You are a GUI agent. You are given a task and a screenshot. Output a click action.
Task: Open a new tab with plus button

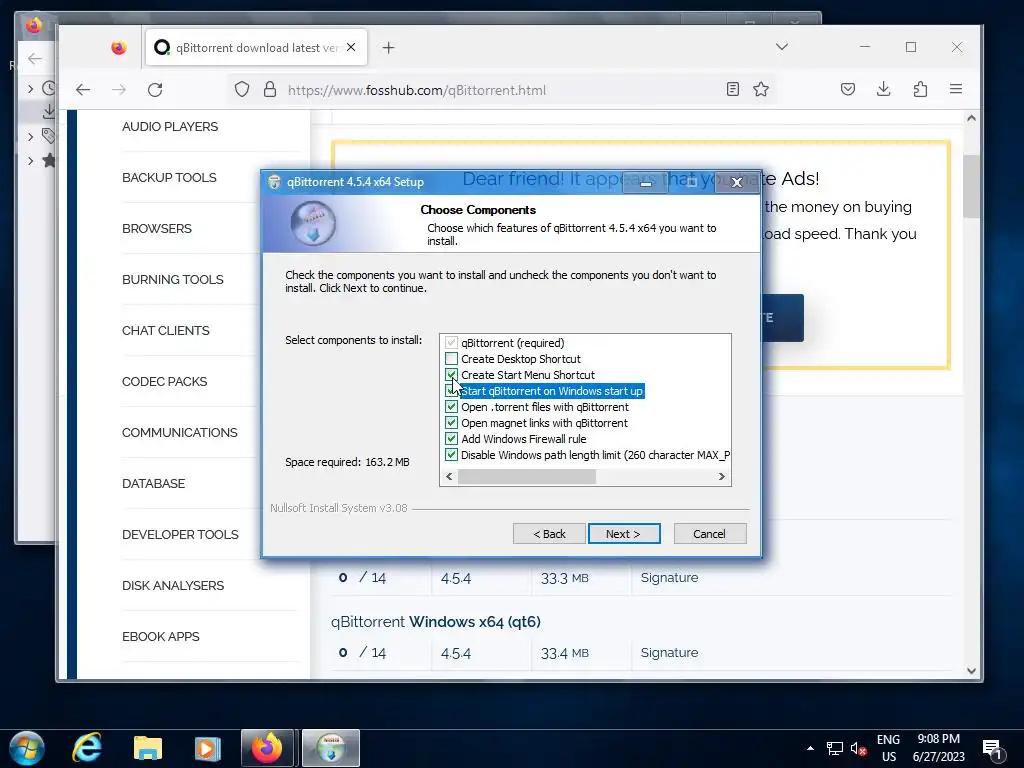pos(389,48)
